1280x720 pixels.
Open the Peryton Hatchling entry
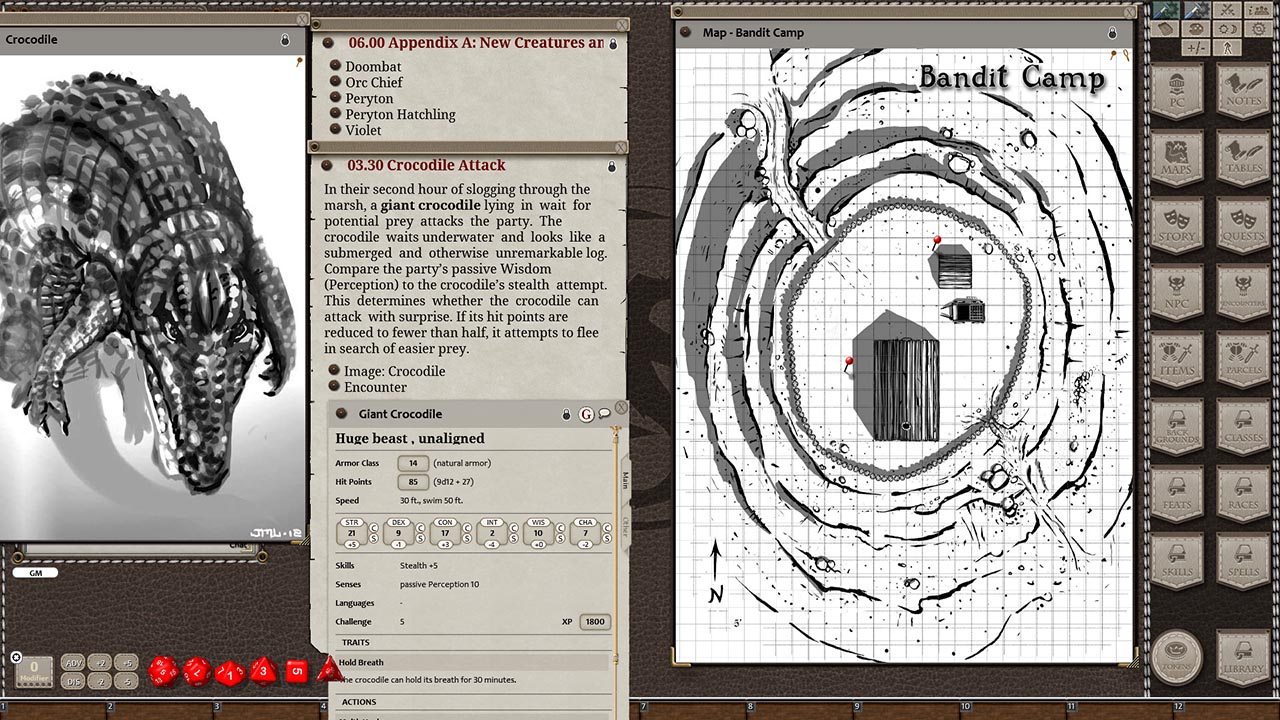[400, 114]
